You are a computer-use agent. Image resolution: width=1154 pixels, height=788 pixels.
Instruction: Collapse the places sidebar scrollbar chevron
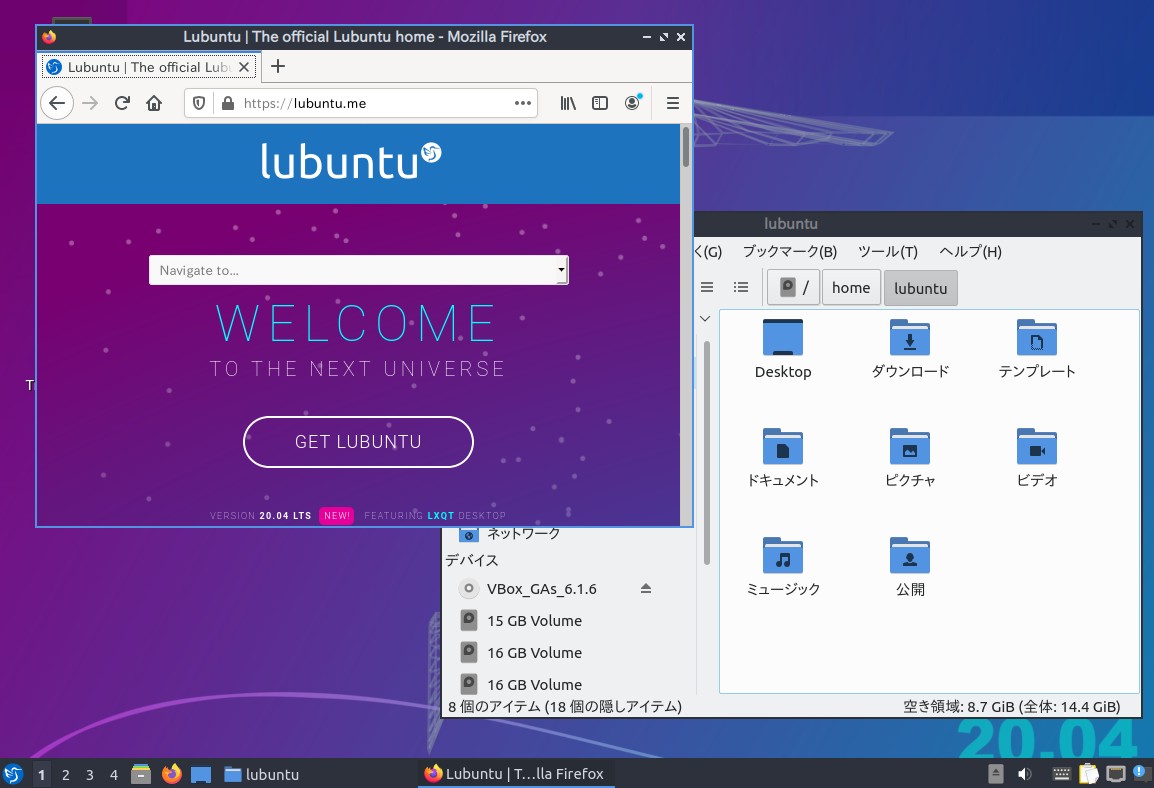pos(705,318)
